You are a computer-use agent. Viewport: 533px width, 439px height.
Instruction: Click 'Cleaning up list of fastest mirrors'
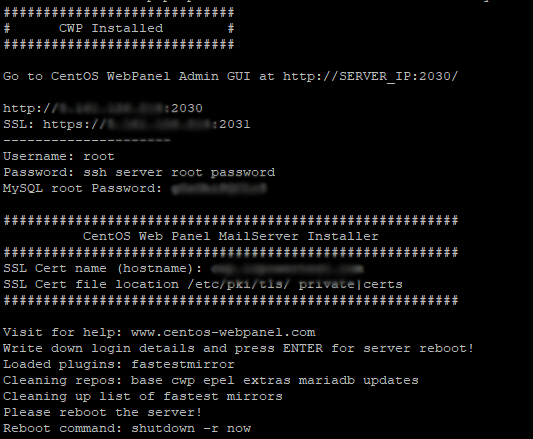point(143,396)
